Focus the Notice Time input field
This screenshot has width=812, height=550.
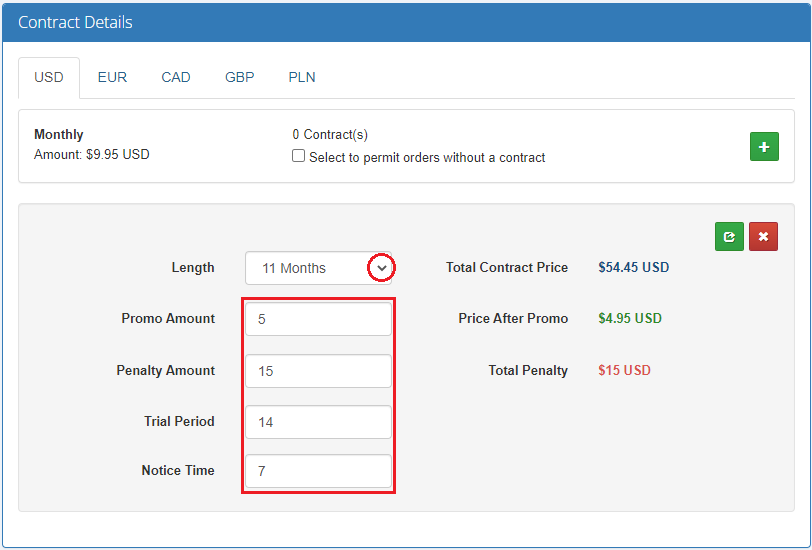[318, 471]
